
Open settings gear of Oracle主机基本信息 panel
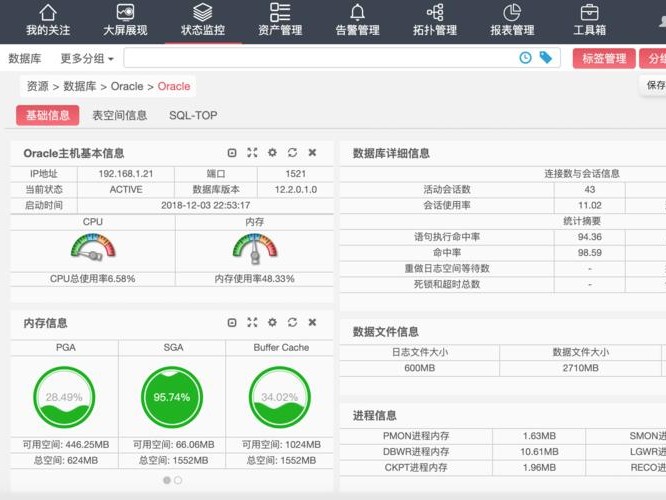tap(272, 153)
